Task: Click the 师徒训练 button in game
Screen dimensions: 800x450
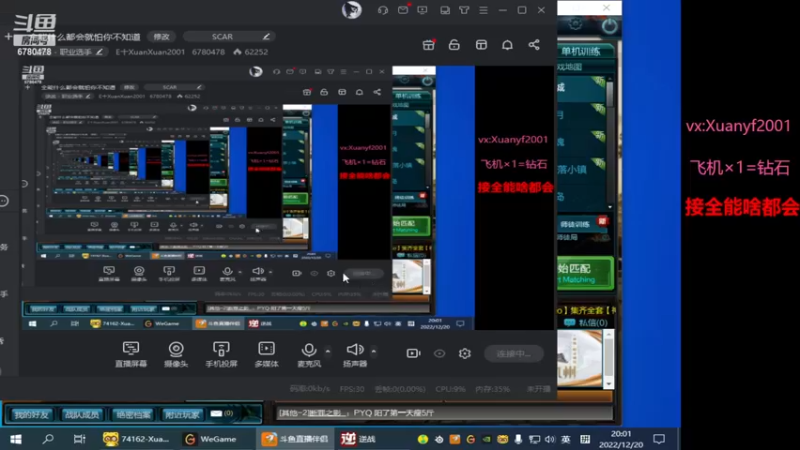Action: pos(581,224)
